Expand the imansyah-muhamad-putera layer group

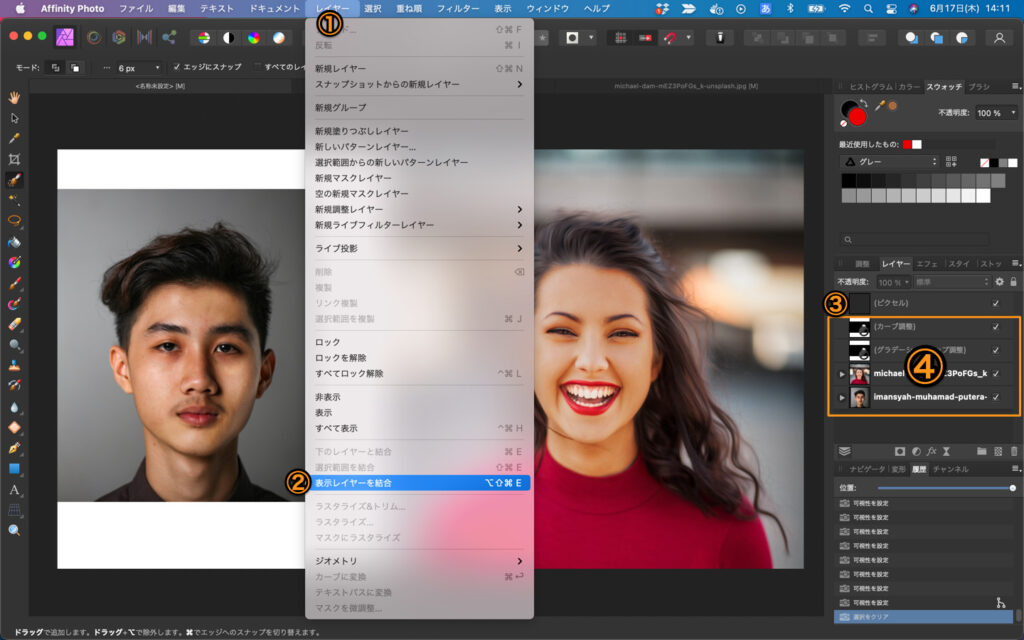(x=842, y=398)
